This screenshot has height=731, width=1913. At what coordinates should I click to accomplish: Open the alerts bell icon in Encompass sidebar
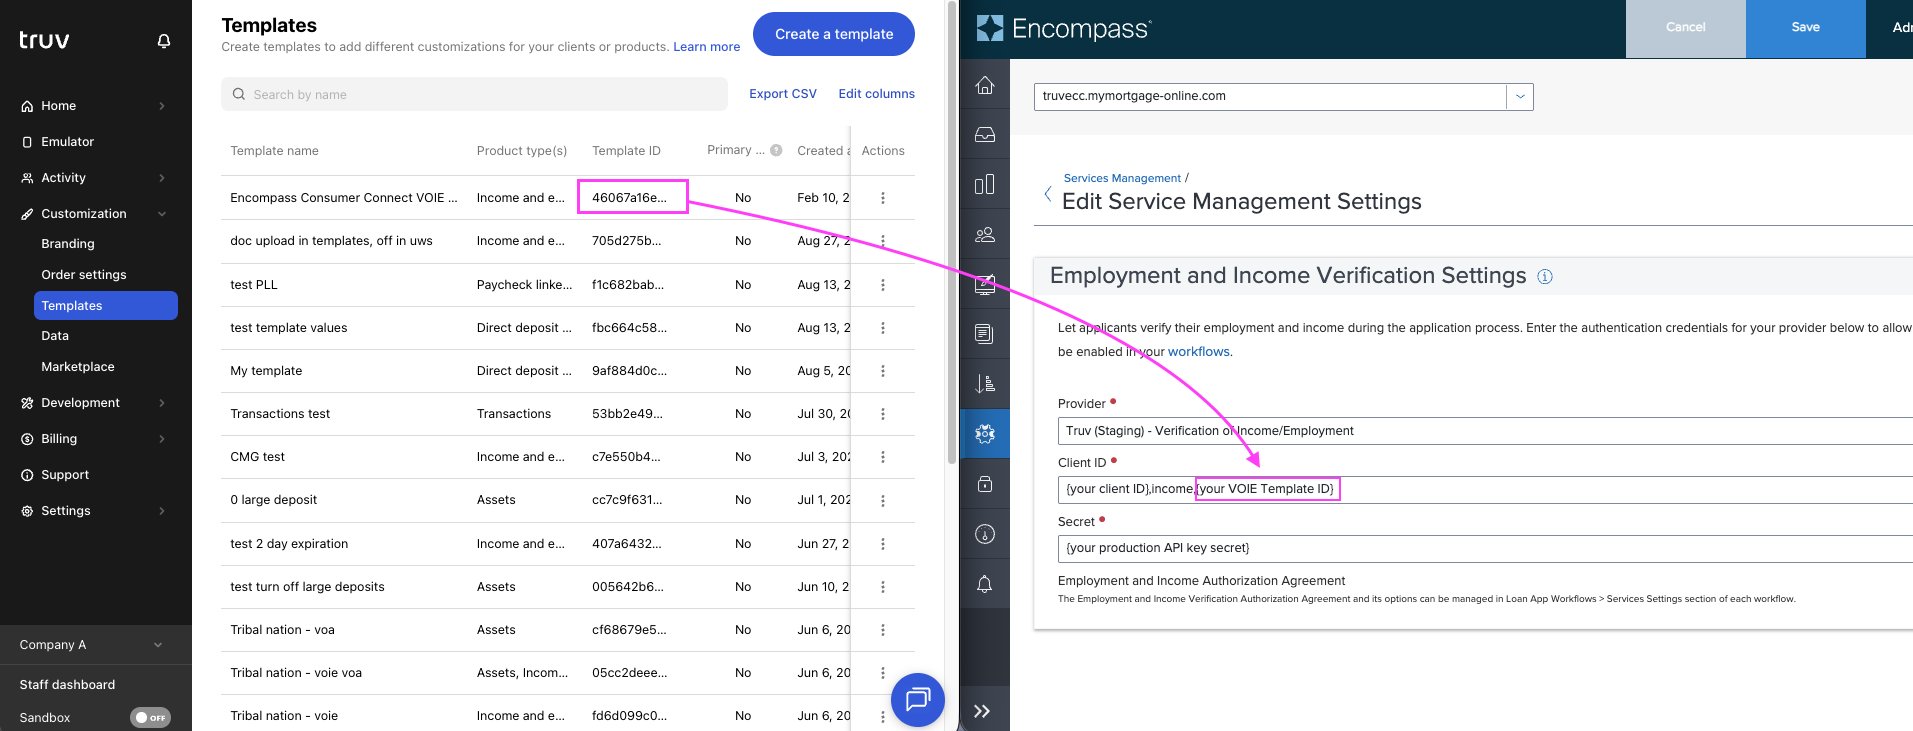pyautogui.click(x=985, y=584)
